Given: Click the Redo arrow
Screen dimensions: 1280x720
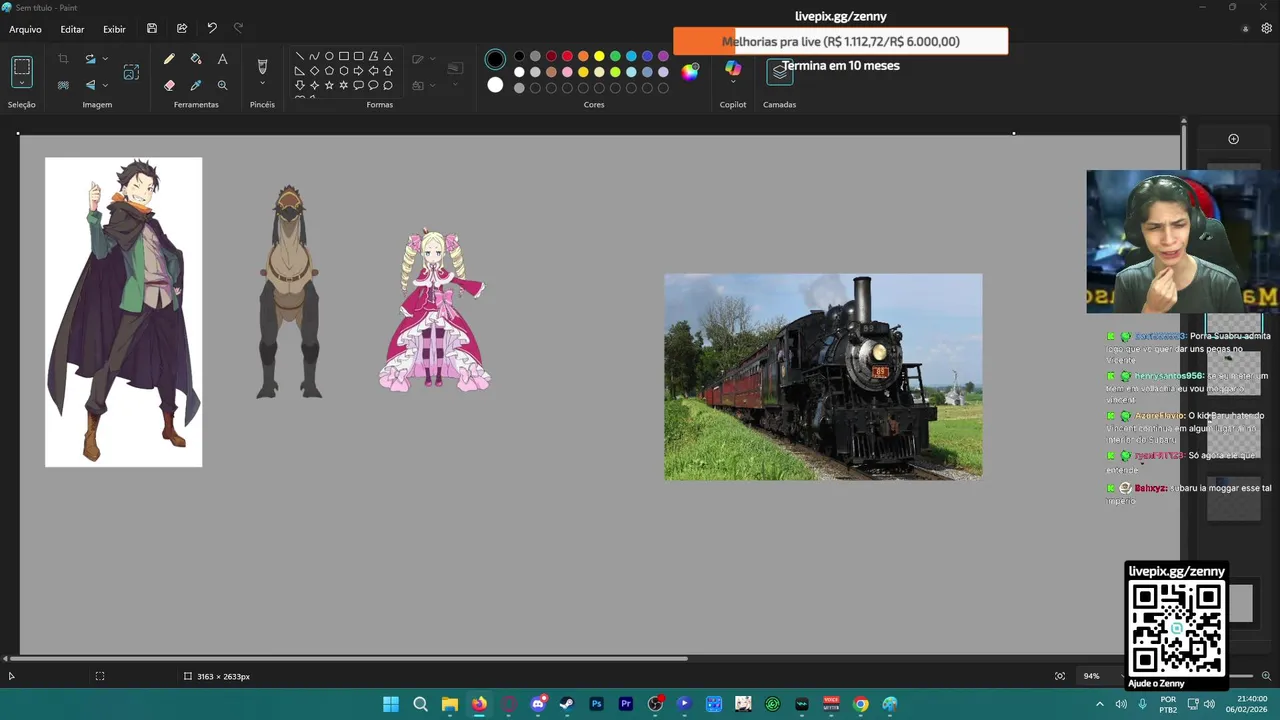Looking at the screenshot, I should pyautogui.click(x=238, y=29).
